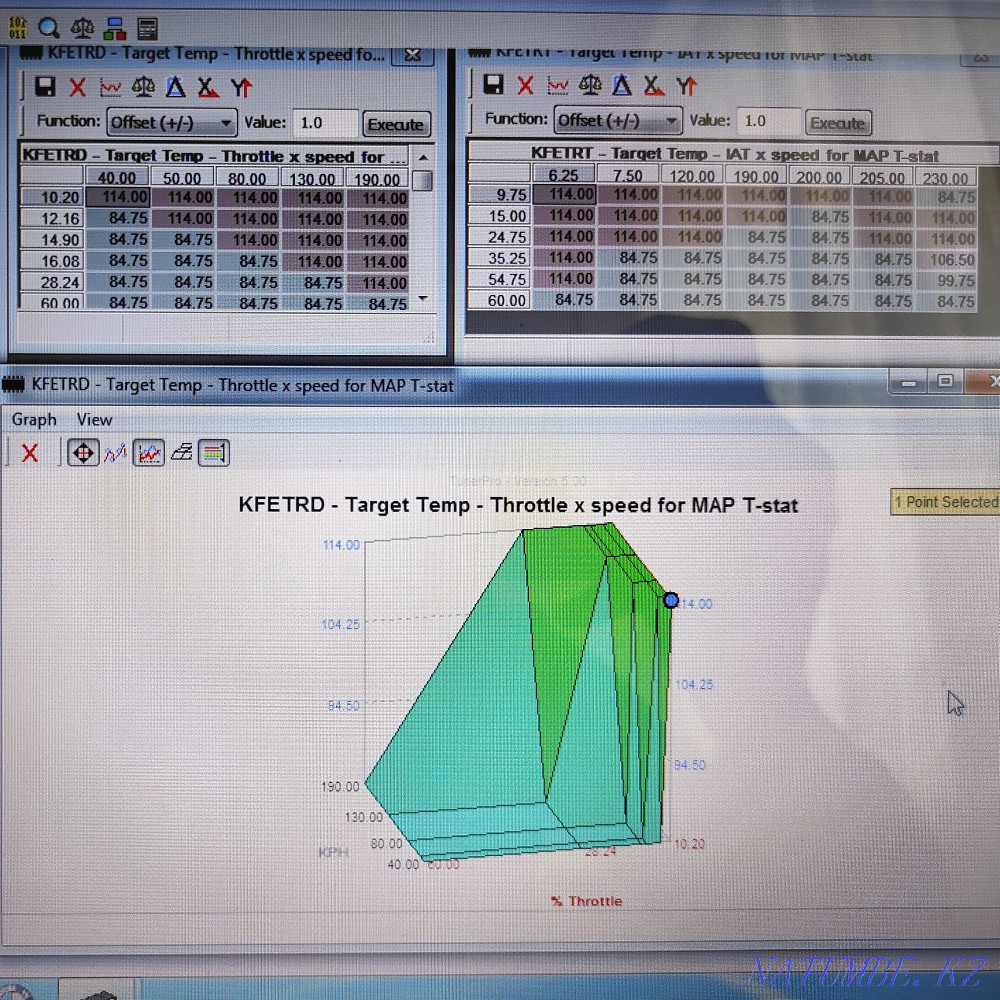
Task: Click the calculator icon in main toolbar
Action: tap(147, 27)
